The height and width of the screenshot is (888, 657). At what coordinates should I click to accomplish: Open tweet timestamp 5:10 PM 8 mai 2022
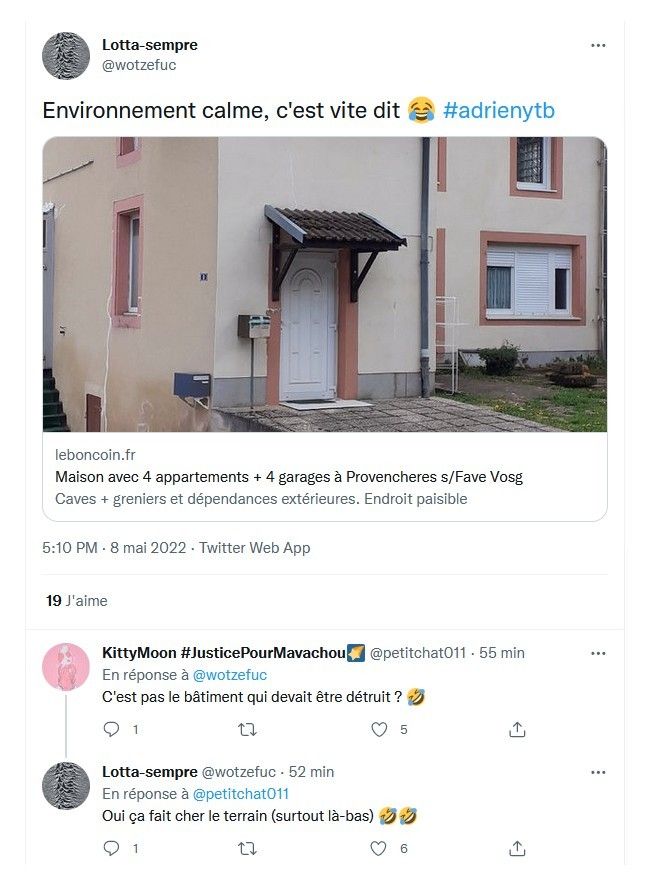click(114, 548)
